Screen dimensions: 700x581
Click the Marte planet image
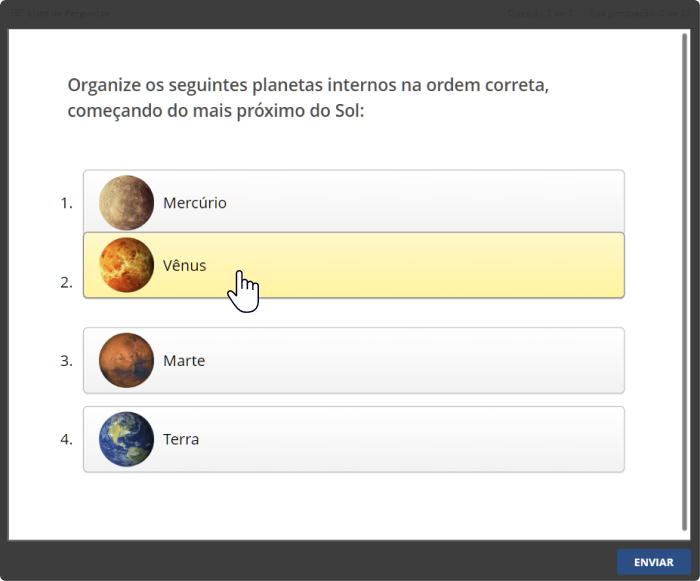point(126,360)
